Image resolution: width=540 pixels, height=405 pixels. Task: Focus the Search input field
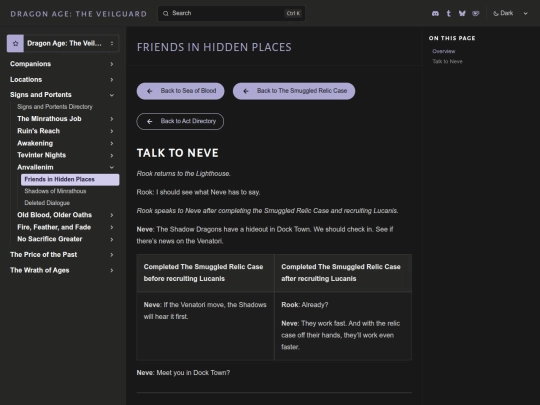pyautogui.click(x=231, y=13)
